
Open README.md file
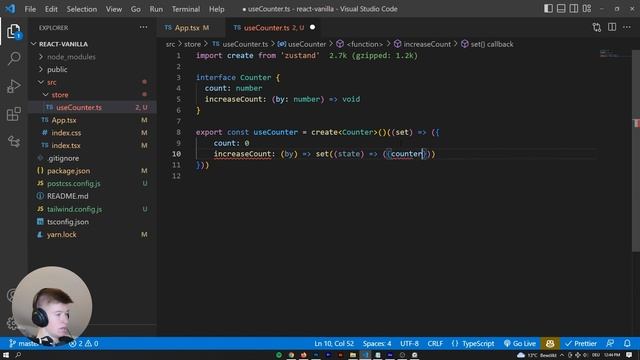pos(92,196)
